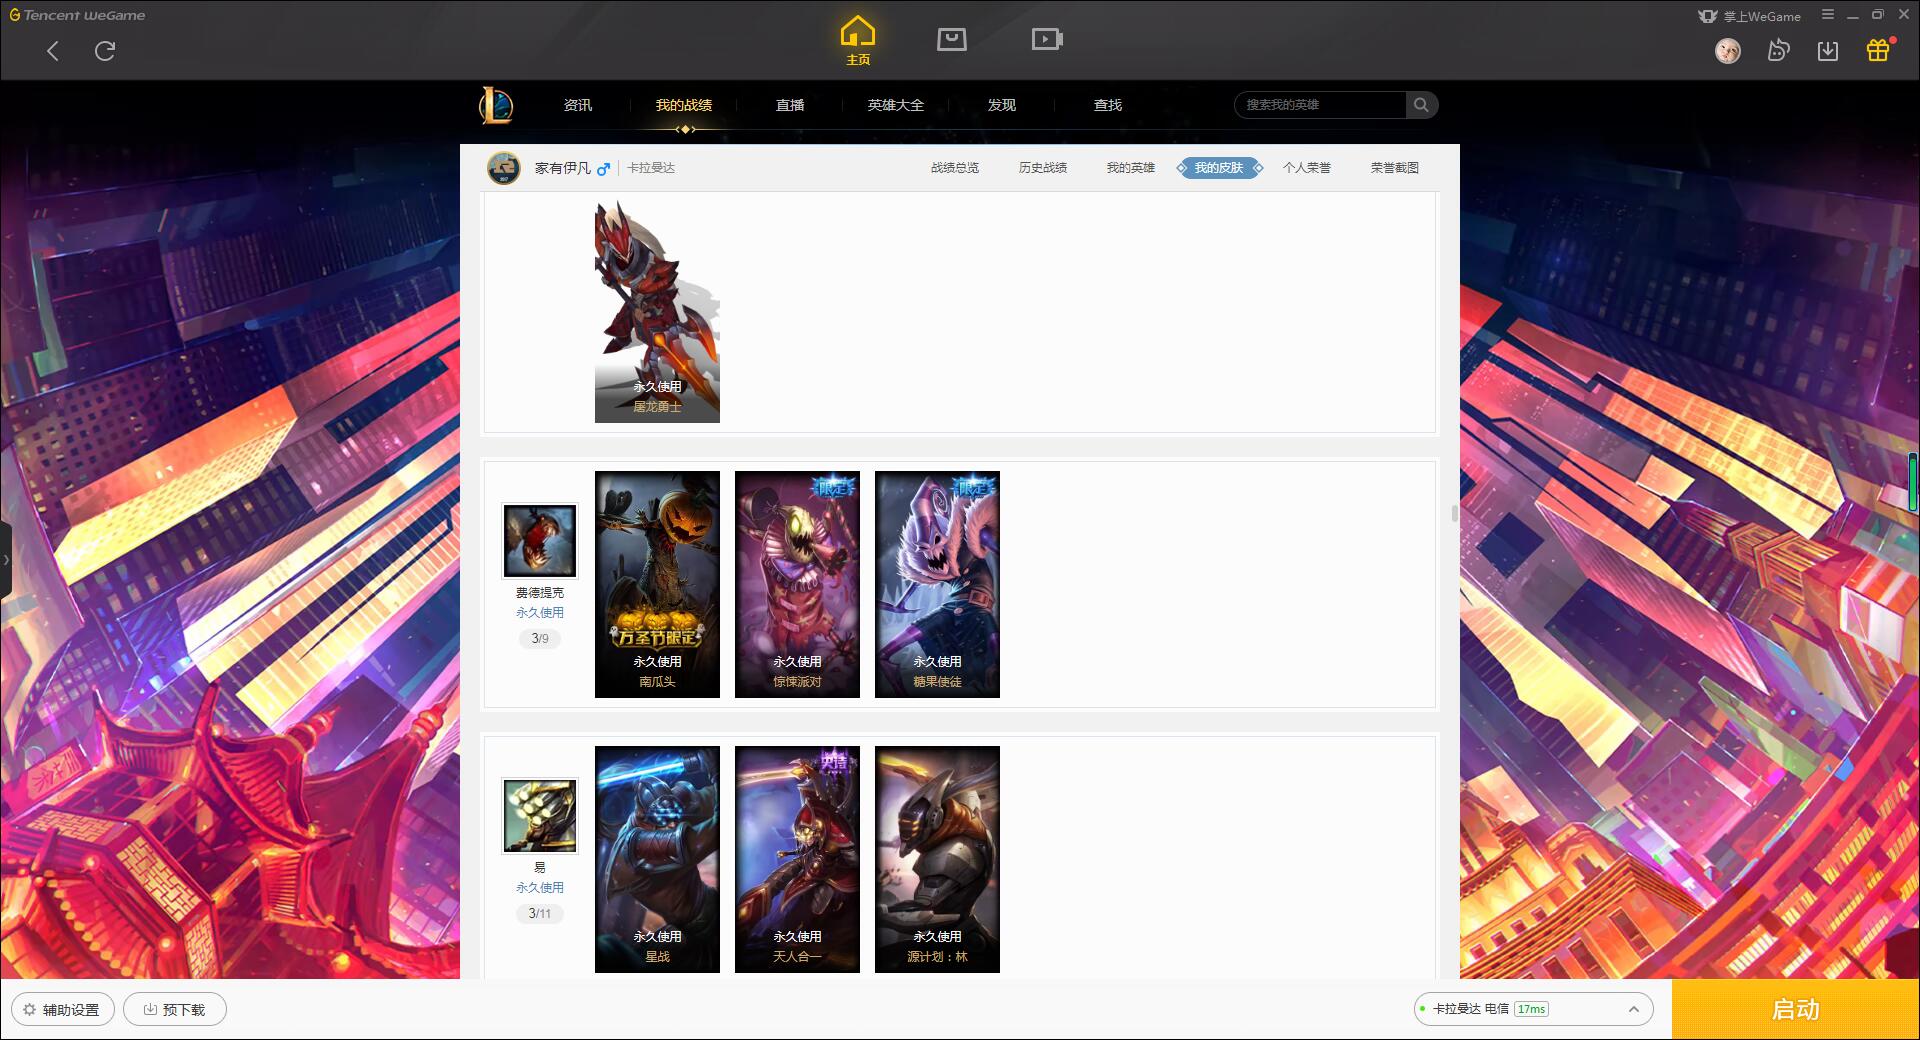Click the summoner profile avatar
This screenshot has height=1040, width=1920.
point(504,168)
